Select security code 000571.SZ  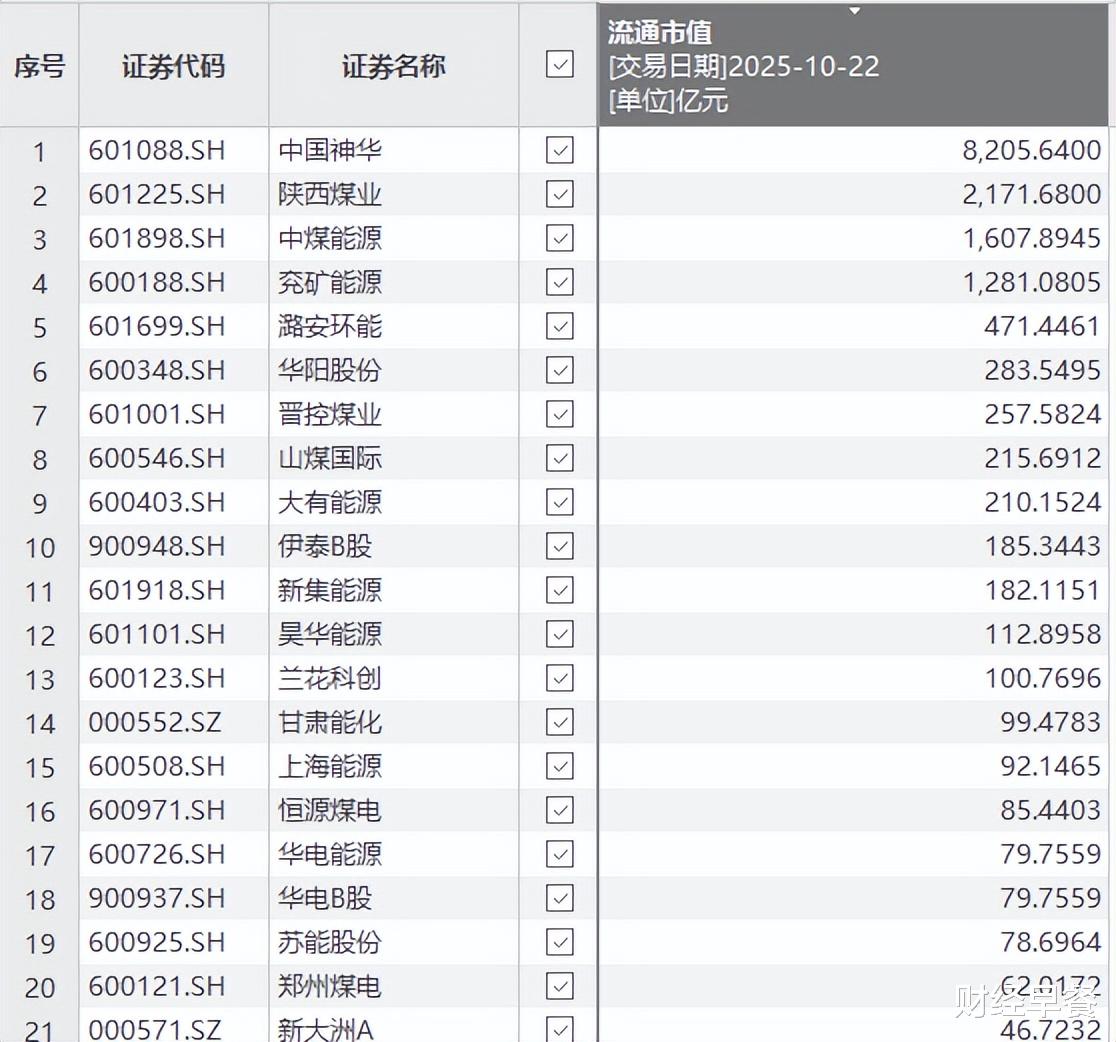coord(154,1029)
